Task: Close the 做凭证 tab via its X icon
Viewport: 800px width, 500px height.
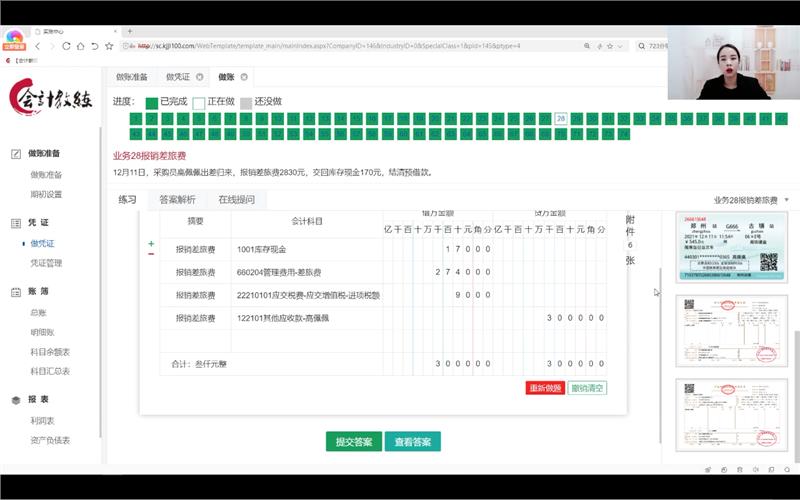Action: (x=199, y=77)
